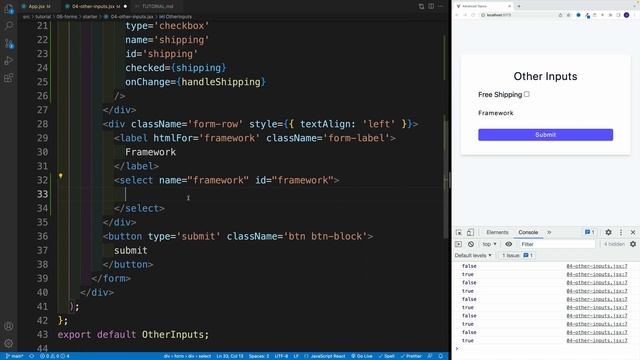Screen dimensions: 640x360
Task: Click the browser reload button
Action: 473,15
